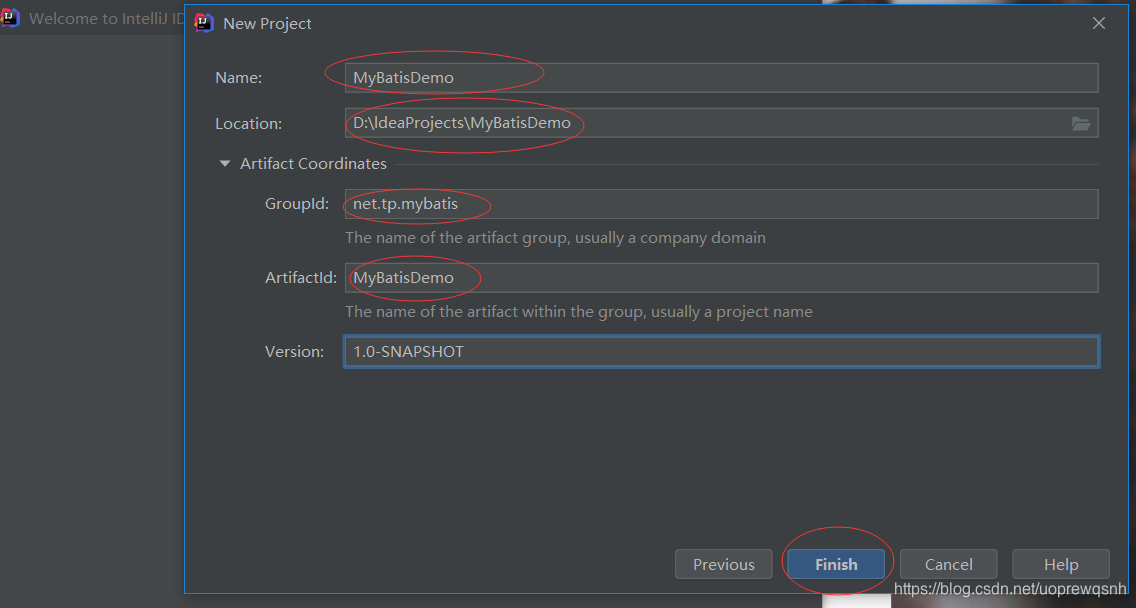Edit the GroupId field net.tp.mybatis
The width and height of the screenshot is (1136, 608).
721,204
